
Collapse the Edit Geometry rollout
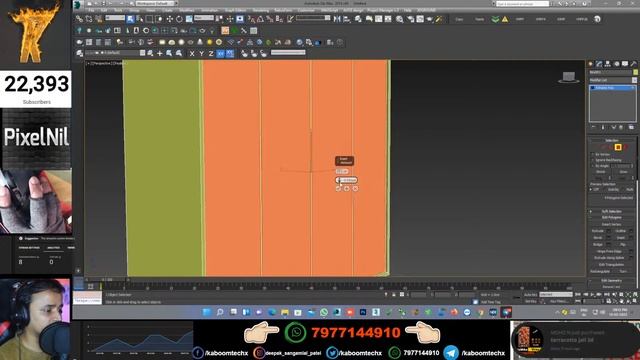click(x=611, y=280)
